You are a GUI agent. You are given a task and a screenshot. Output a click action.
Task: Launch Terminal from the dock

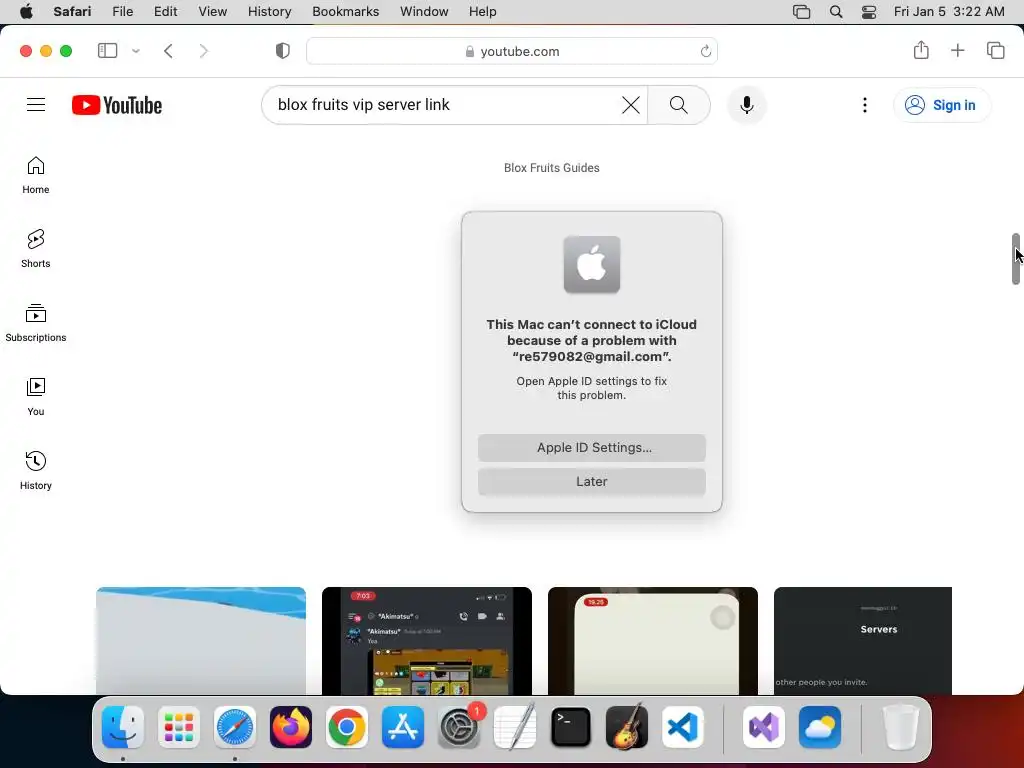point(571,727)
